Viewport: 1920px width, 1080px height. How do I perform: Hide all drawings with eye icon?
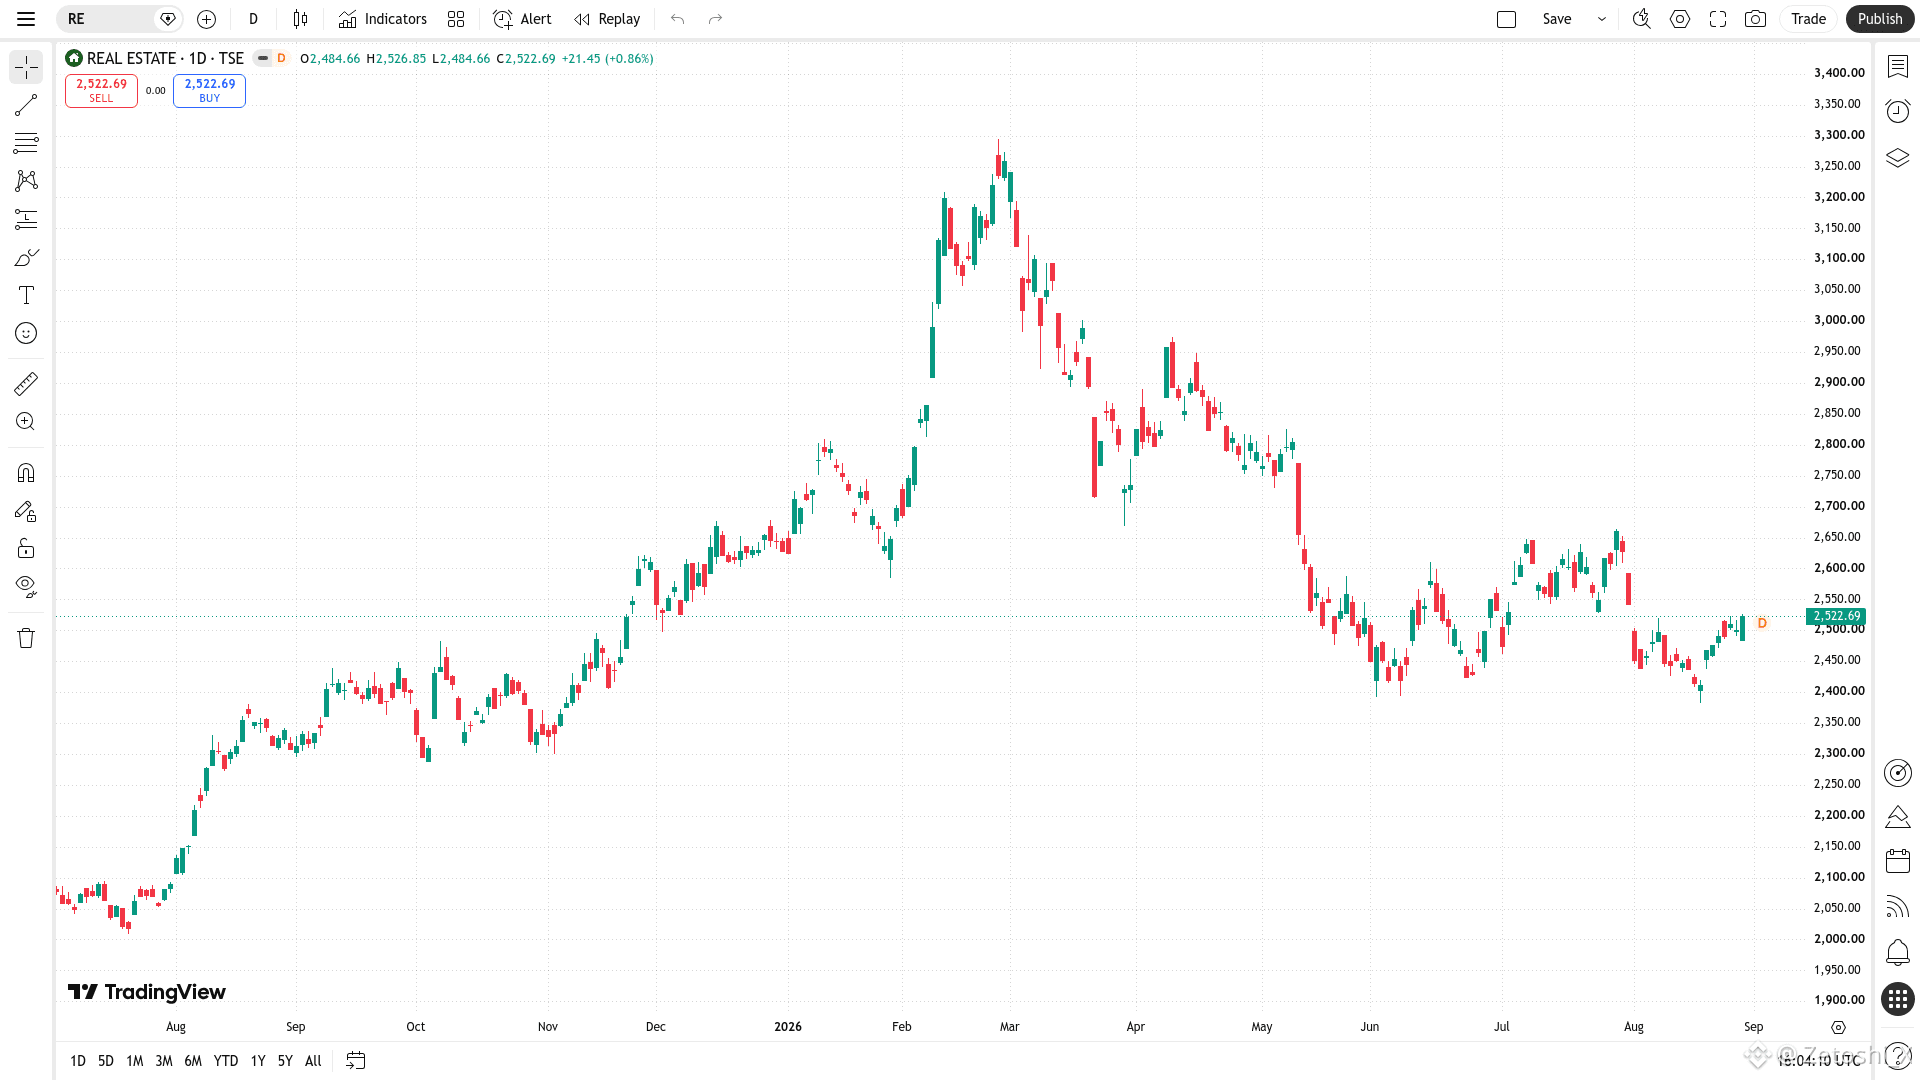coord(26,586)
